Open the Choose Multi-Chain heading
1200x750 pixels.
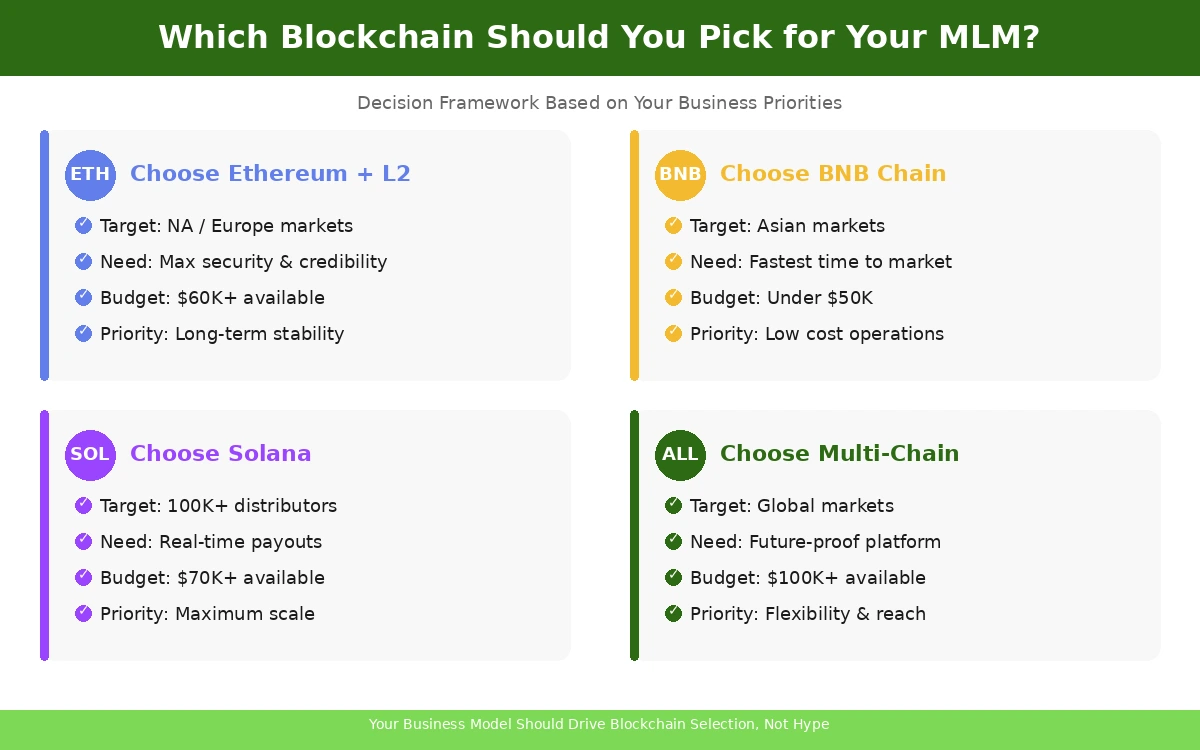[839, 454]
